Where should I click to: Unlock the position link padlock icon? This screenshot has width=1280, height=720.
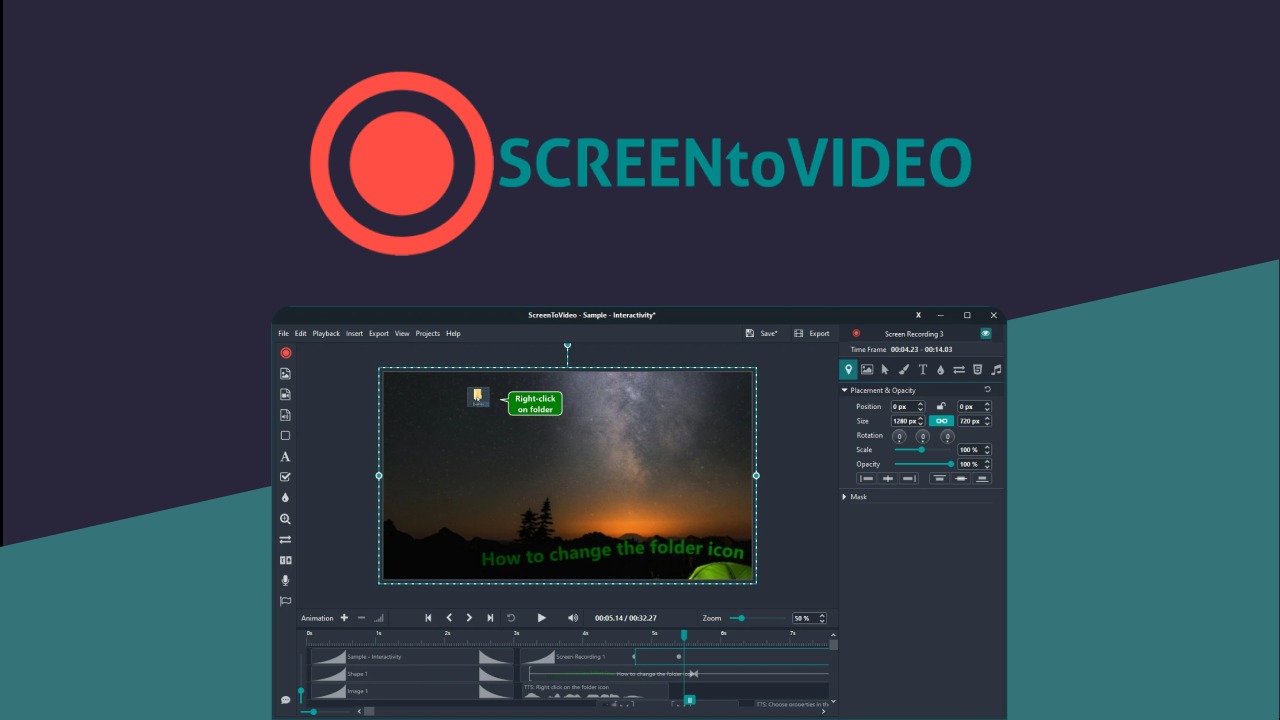[x=940, y=406]
